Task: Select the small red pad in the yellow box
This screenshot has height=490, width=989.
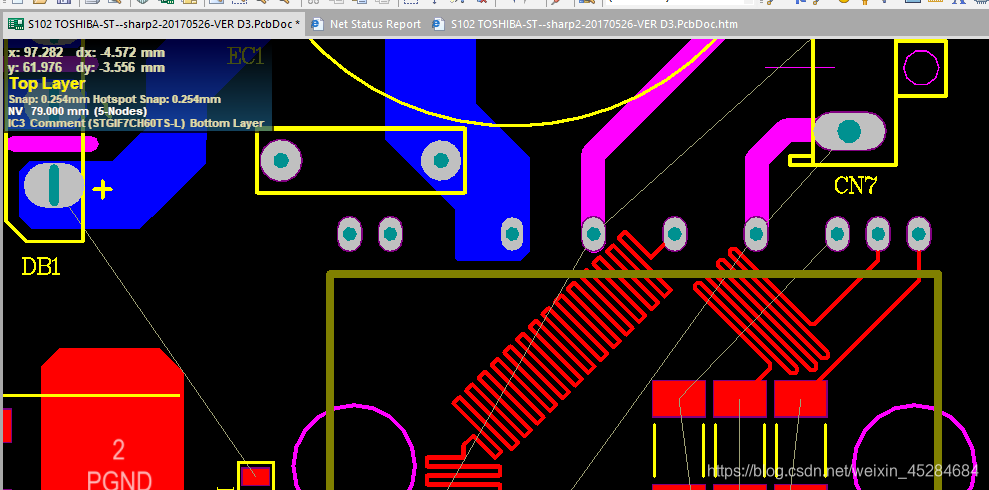Action: point(256,475)
